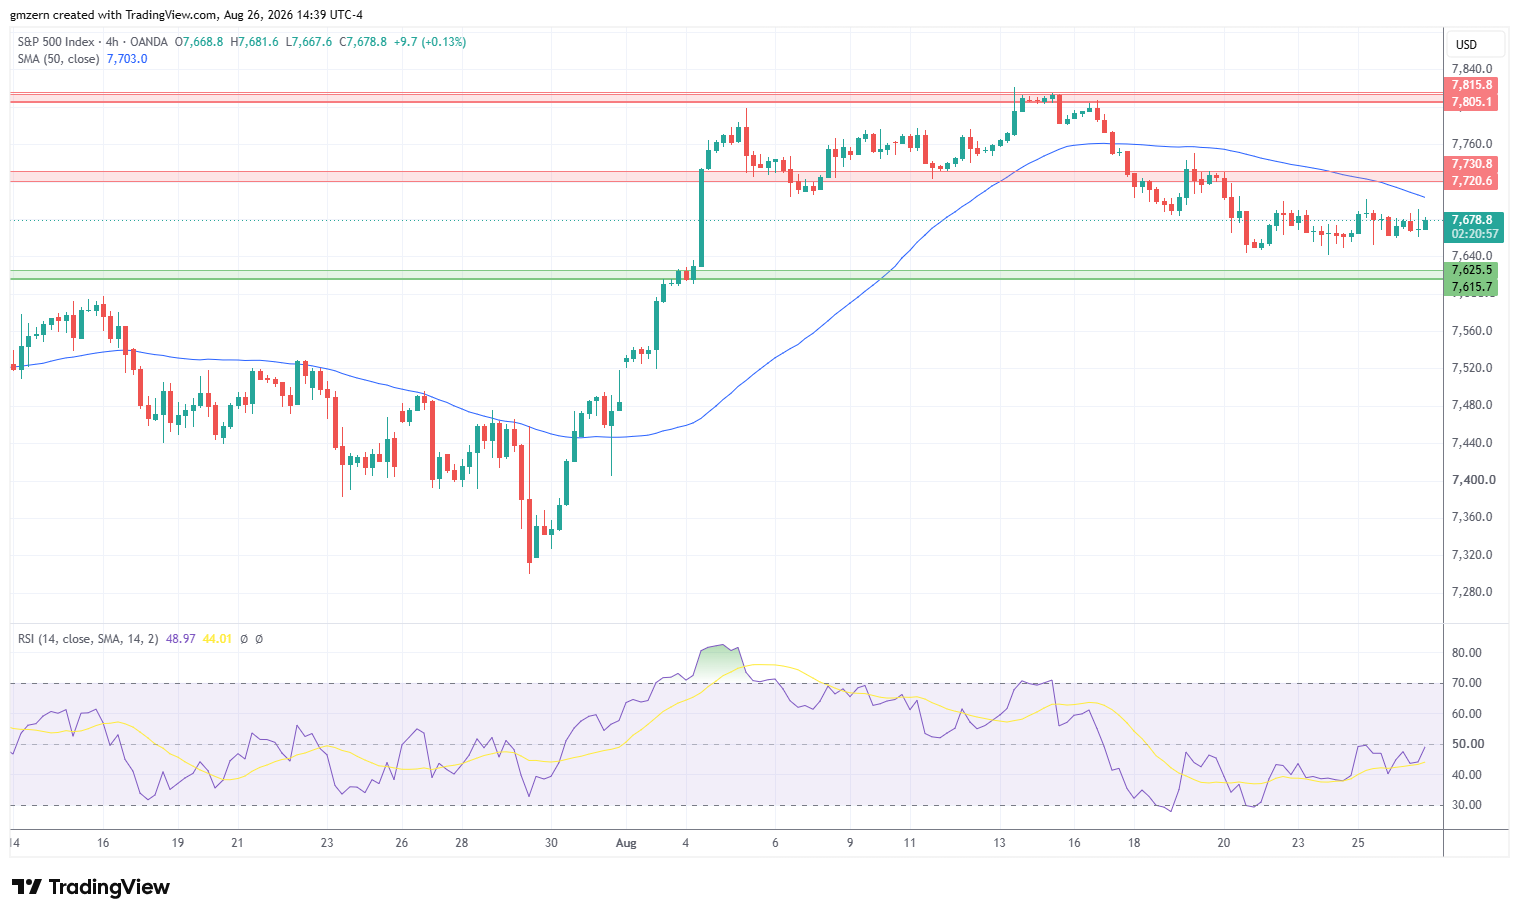Click the USD currency label
The height and width of the screenshot is (917, 1519).
[x=1466, y=45]
